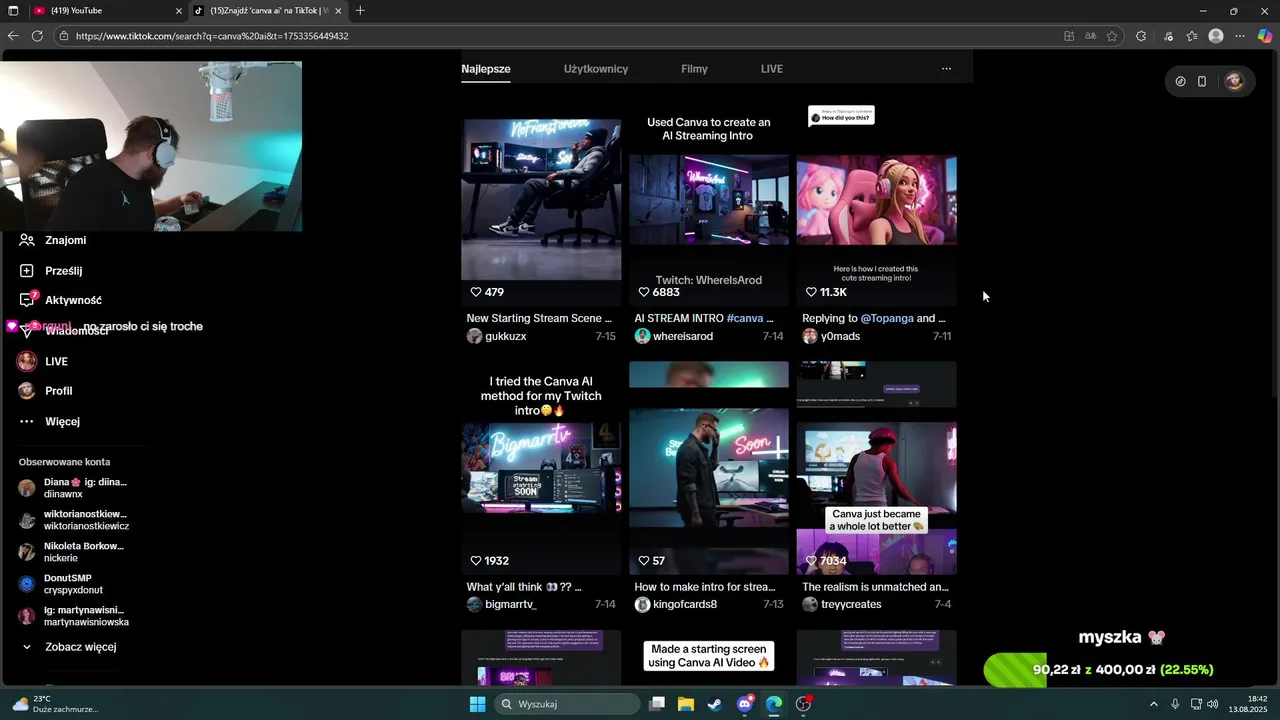The height and width of the screenshot is (720, 1280).
Task: Show hidden system tray icons
Action: coord(1154,704)
